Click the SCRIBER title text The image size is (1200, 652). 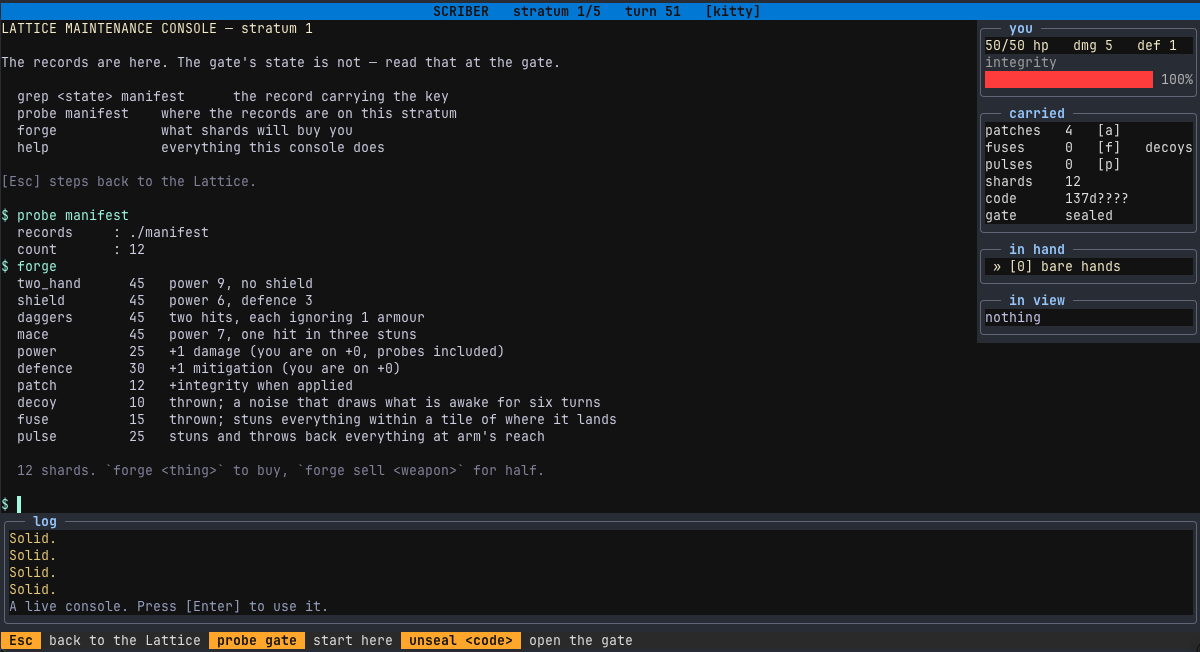(461, 11)
